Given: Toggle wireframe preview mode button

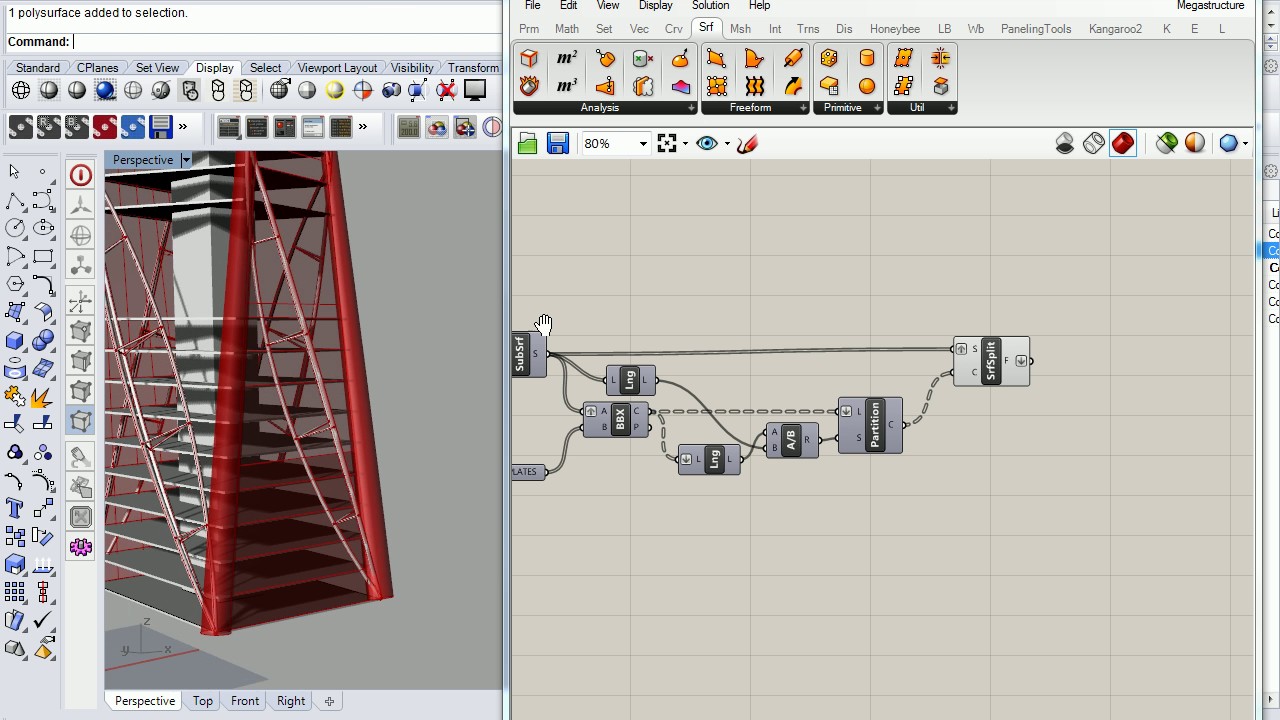Looking at the screenshot, I should tap(1094, 144).
